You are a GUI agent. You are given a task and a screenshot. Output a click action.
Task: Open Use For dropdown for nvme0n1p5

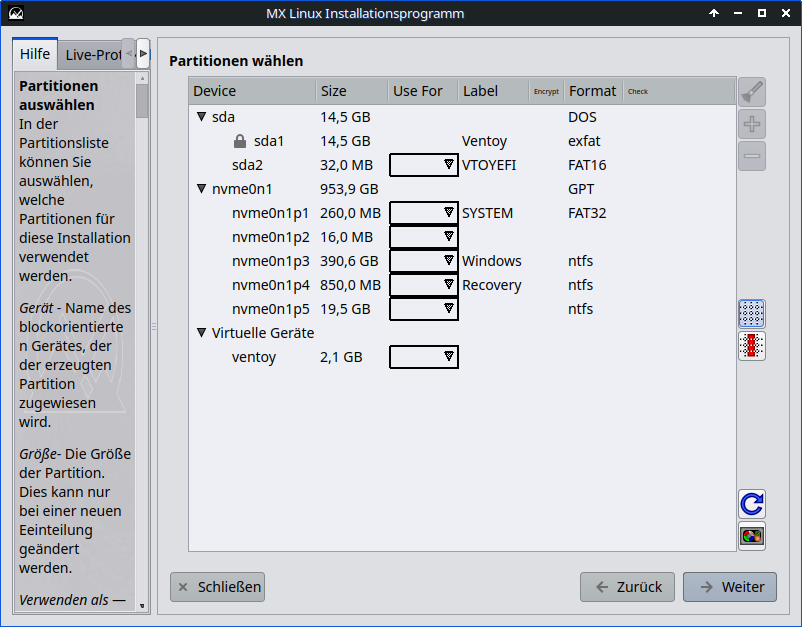point(424,309)
